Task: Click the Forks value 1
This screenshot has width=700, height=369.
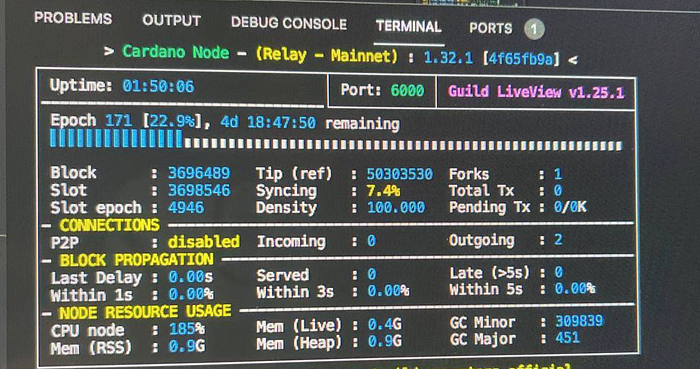Action: [x=558, y=174]
